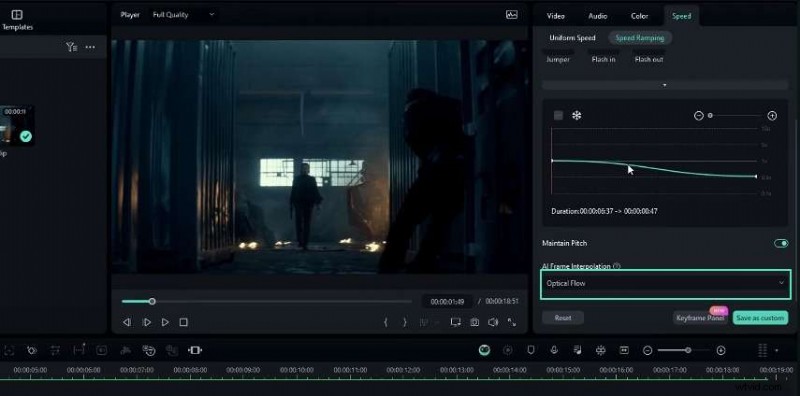800x396 pixels.
Task: Switch to the Audio tab
Action: (597, 16)
